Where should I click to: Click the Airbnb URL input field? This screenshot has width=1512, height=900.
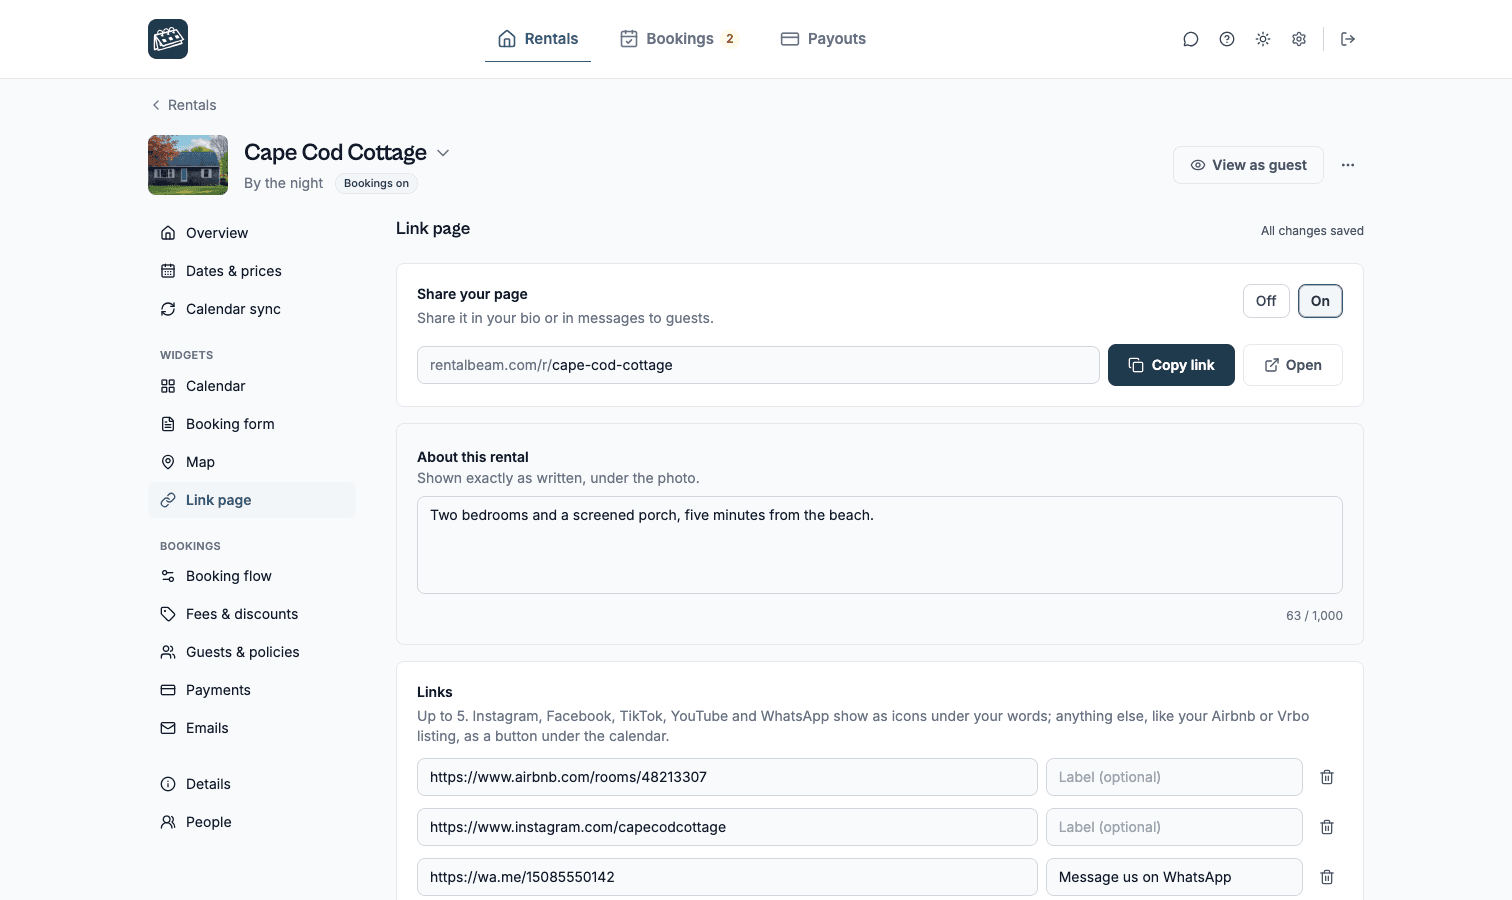(x=727, y=777)
